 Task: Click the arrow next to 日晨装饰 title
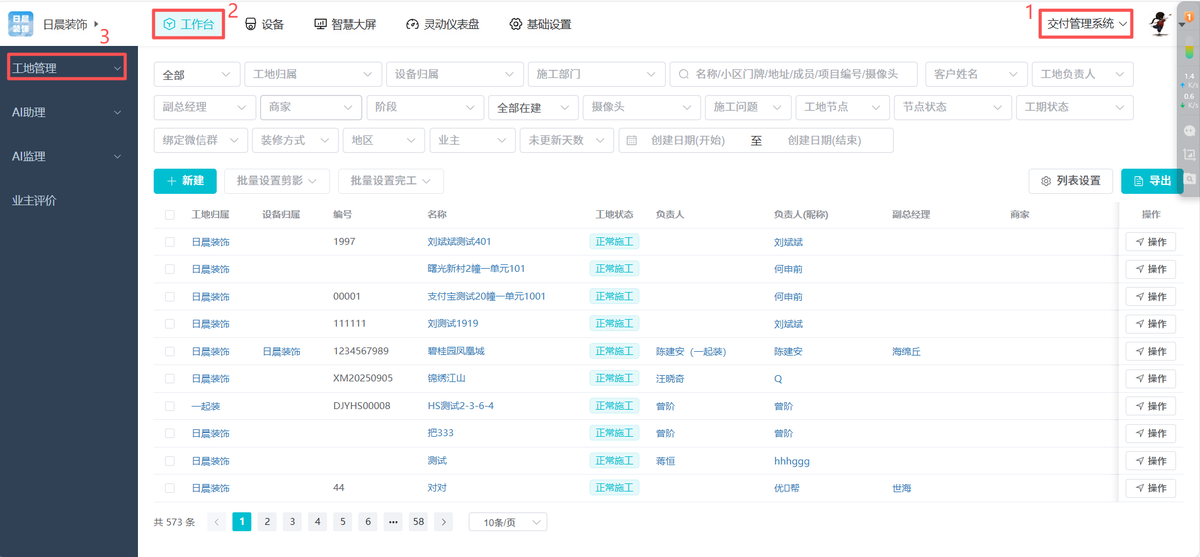(96, 22)
